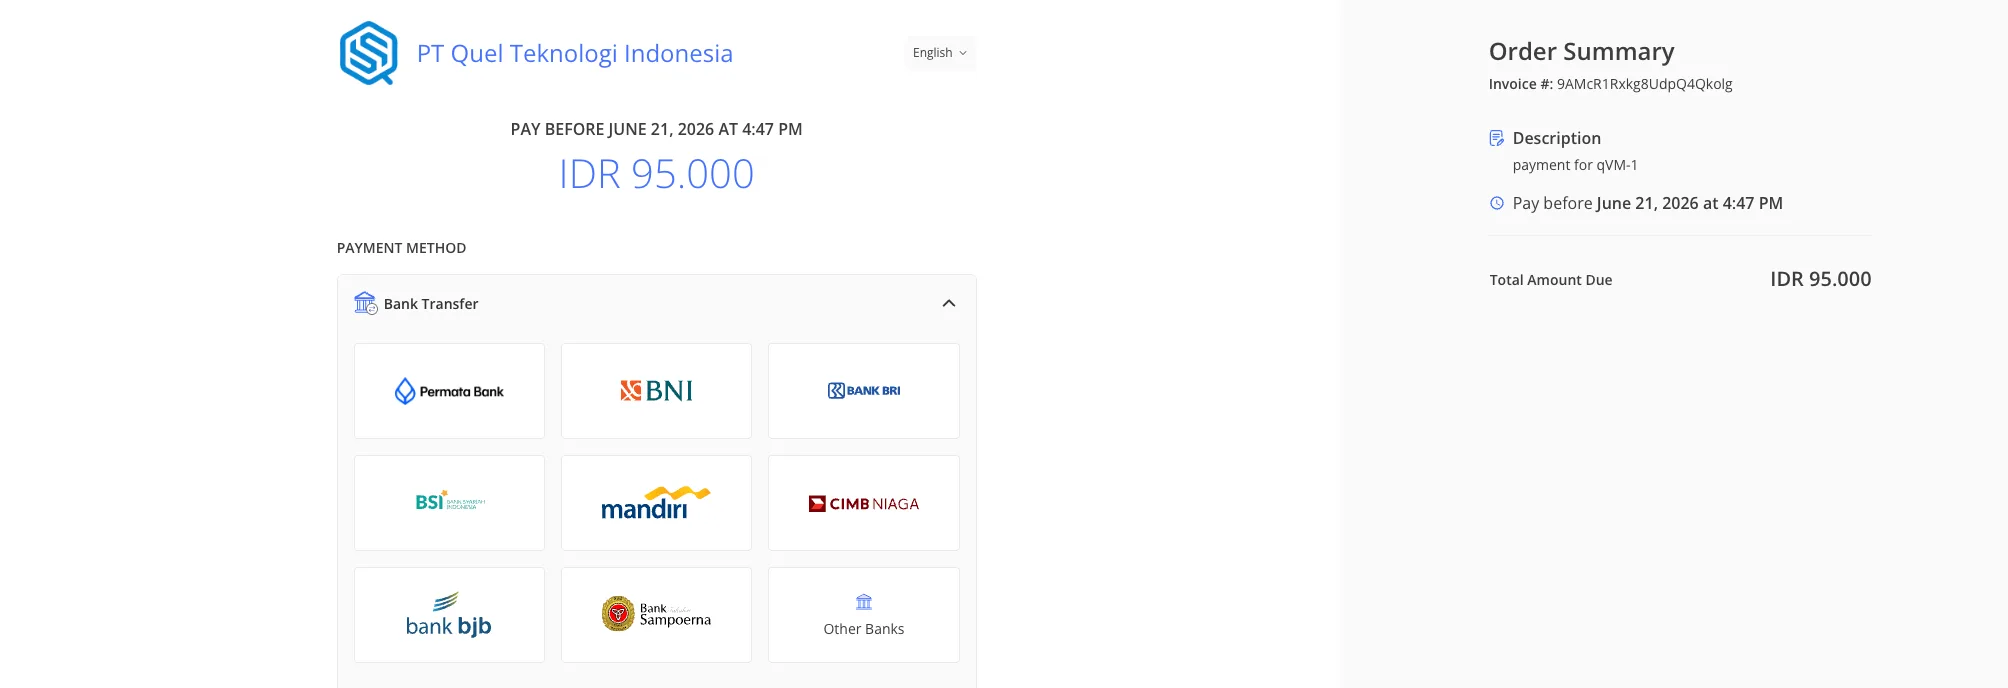Collapse the Bank Transfer section chevron

coord(949,303)
